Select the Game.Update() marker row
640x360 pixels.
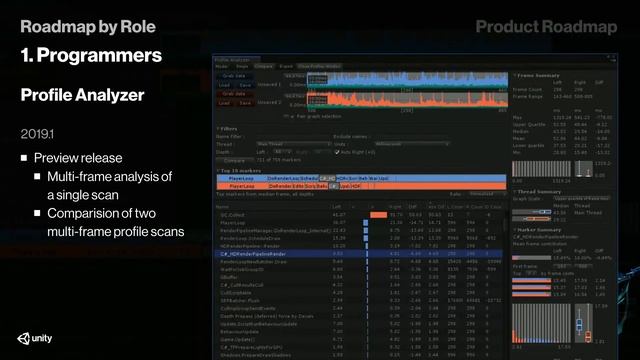(x=359, y=339)
